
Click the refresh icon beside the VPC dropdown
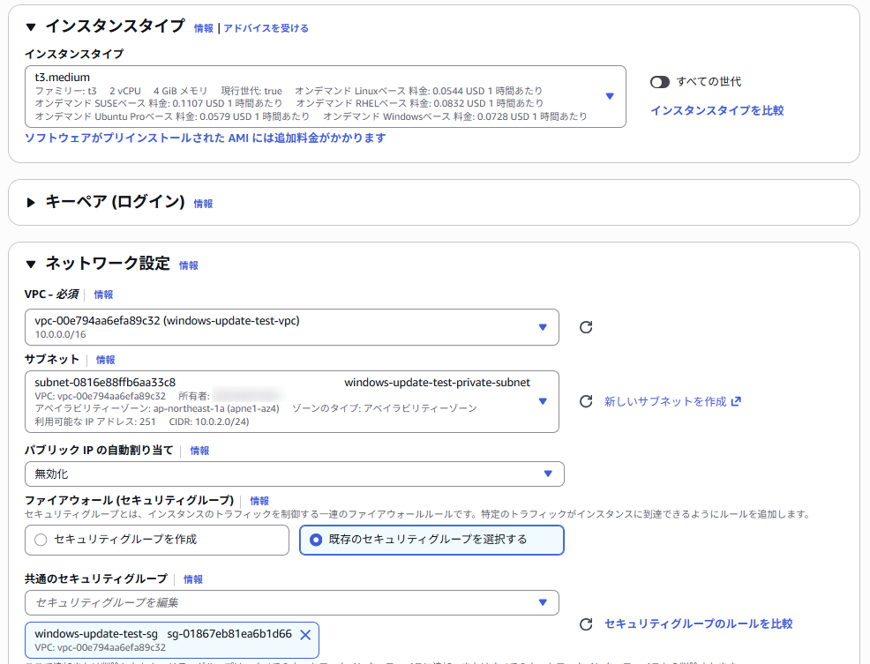tap(586, 327)
